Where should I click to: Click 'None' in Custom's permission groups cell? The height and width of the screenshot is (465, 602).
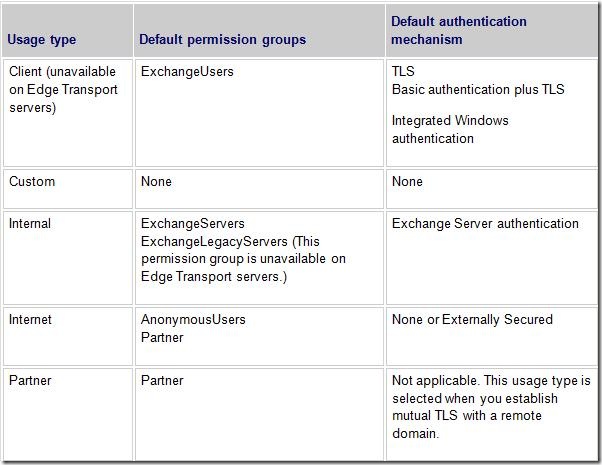[x=156, y=181]
